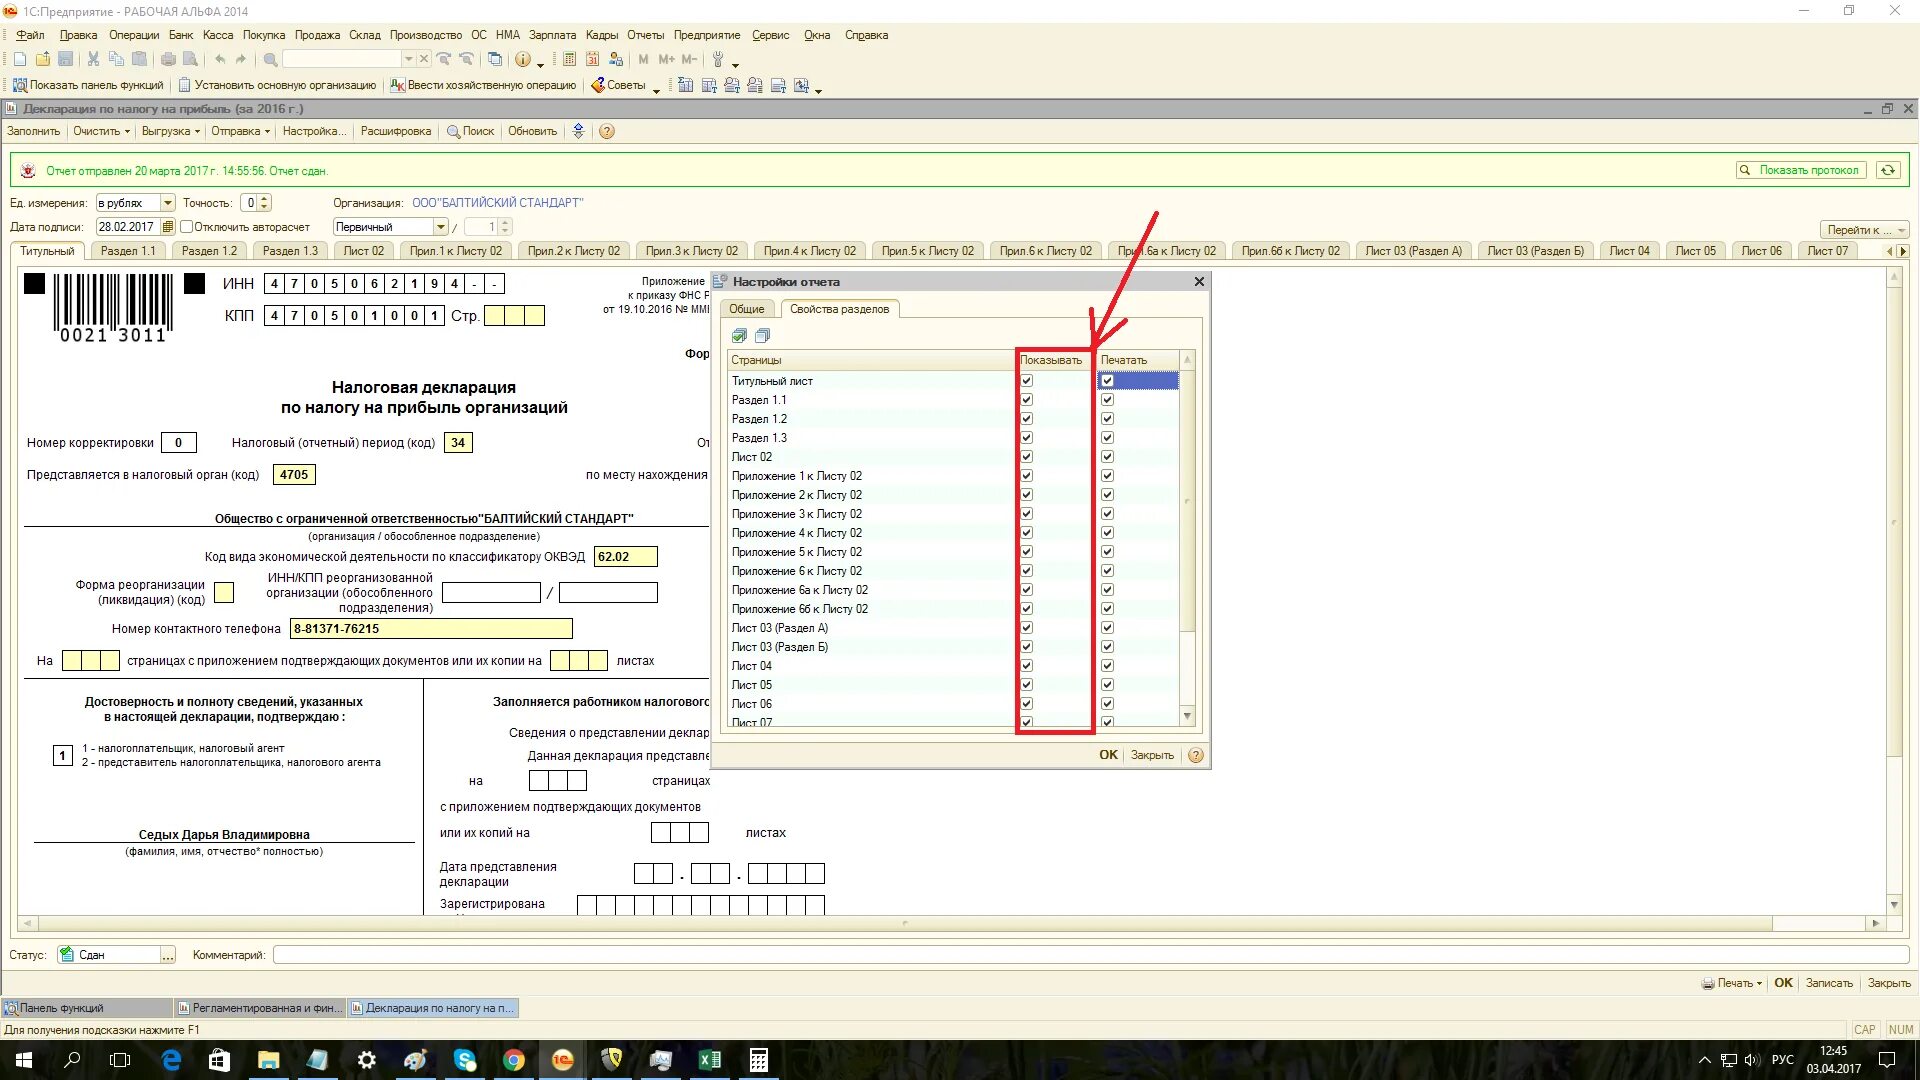Image resolution: width=1920 pixels, height=1080 pixels.
Task: Open the Сервис menu
Action: [770, 35]
